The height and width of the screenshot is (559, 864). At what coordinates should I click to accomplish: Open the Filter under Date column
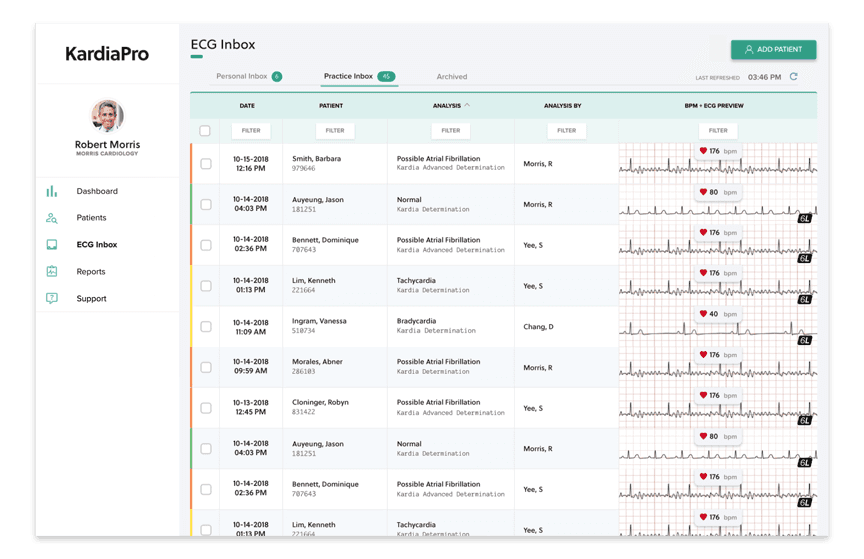pos(250,131)
